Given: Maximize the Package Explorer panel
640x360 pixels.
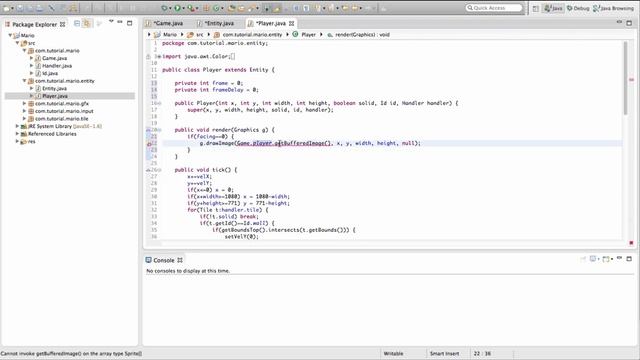Looking at the screenshot, I should [x=129, y=23].
